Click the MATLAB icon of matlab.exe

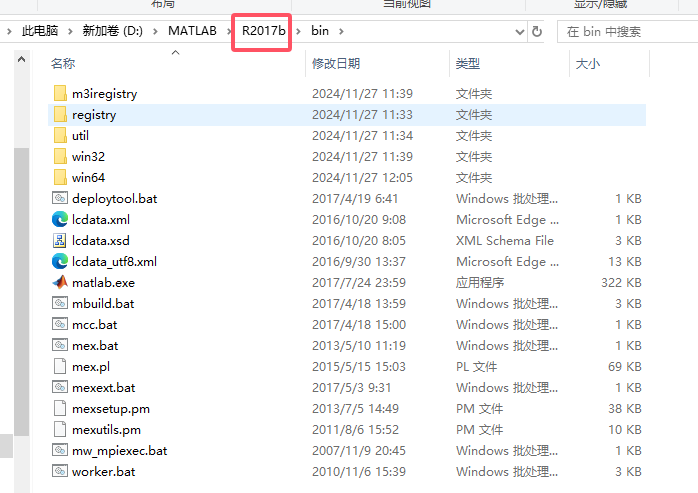click(x=60, y=282)
